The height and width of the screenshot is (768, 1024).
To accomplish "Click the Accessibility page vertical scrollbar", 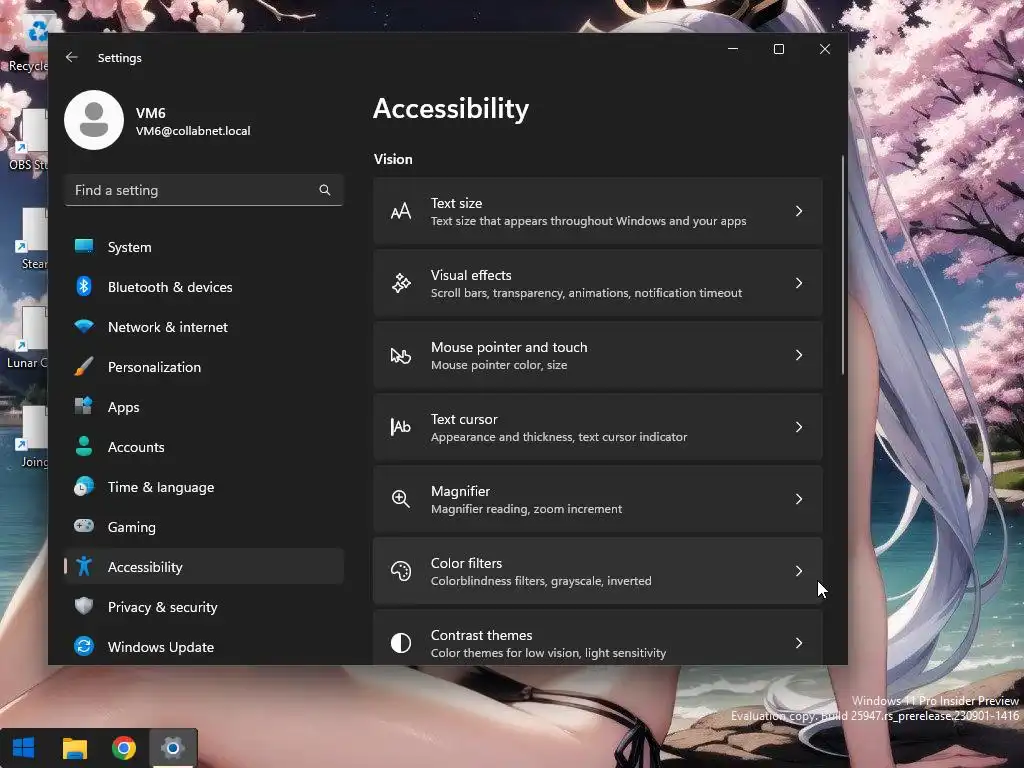I will coord(842,264).
